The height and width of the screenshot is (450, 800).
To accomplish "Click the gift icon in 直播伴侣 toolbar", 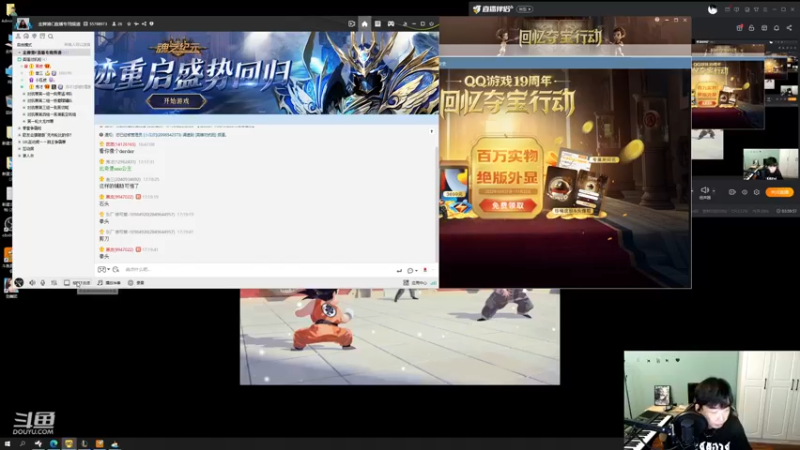I will (x=739, y=28).
